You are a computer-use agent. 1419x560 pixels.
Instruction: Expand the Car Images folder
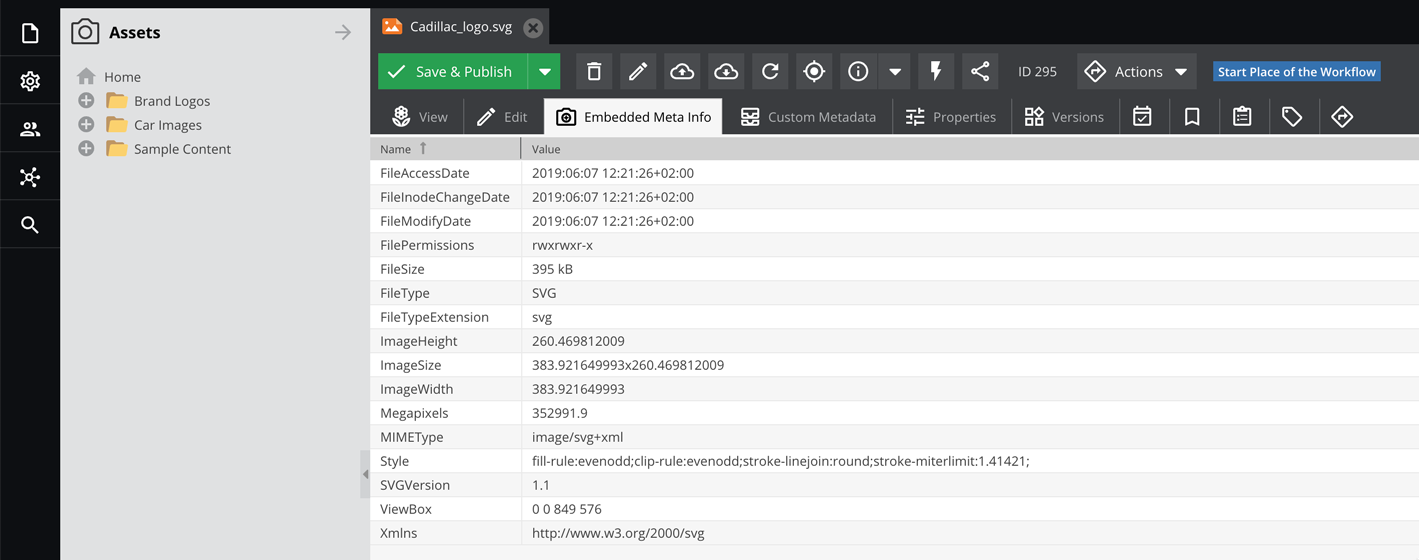tap(86, 125)
